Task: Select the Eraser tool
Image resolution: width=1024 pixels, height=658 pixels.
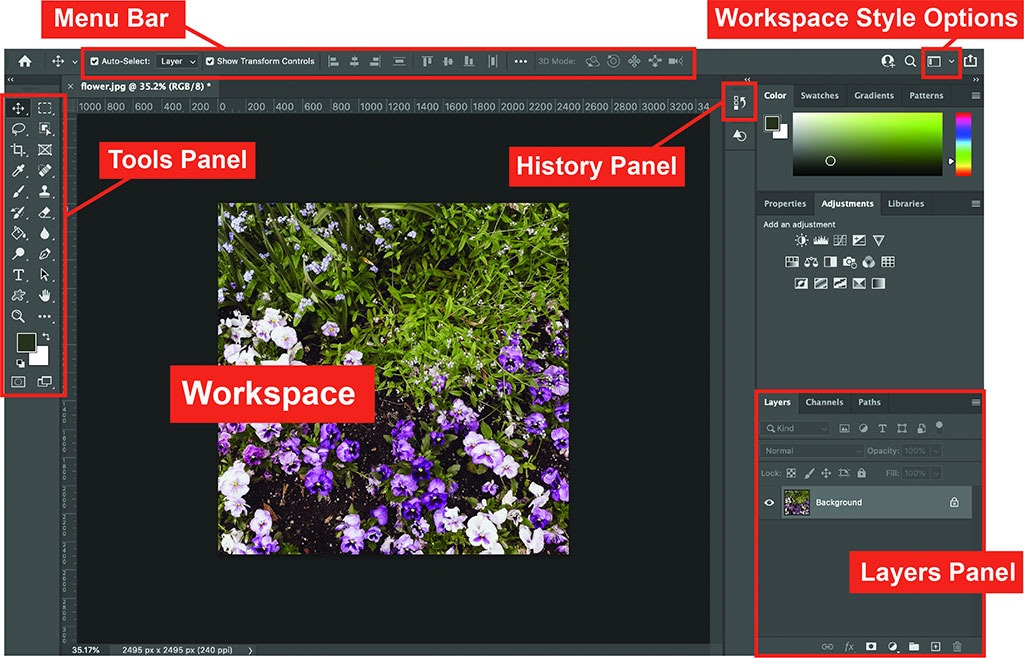Action: click(45, 213)
